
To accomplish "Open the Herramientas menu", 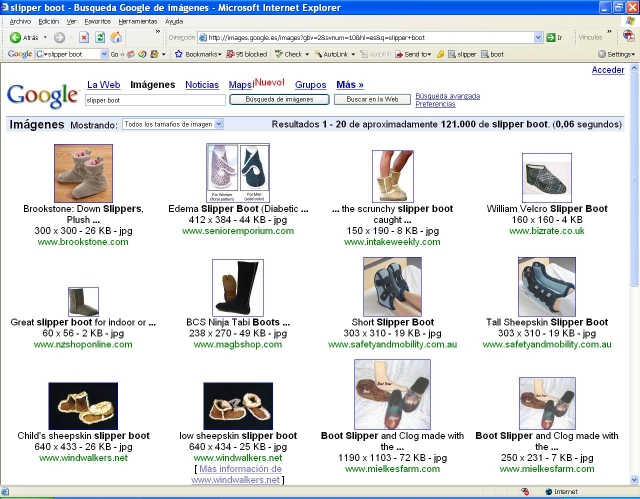I will point(138,21).
